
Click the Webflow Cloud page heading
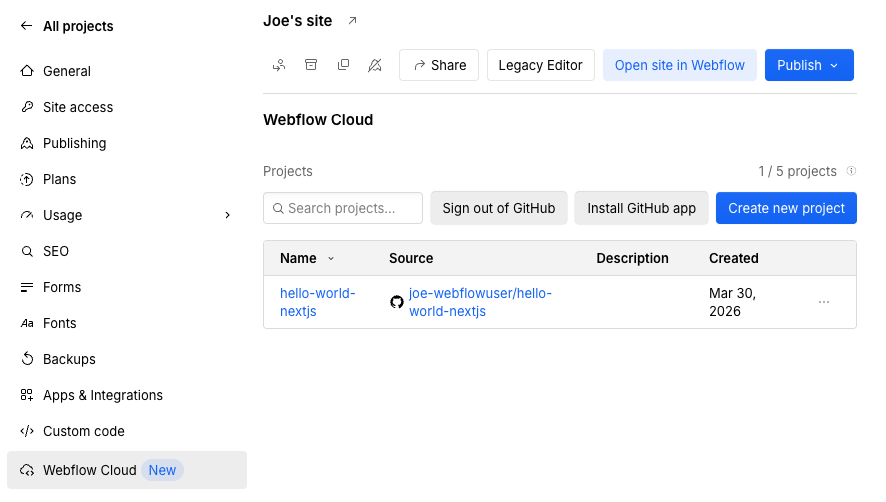(x=318, y=120)
